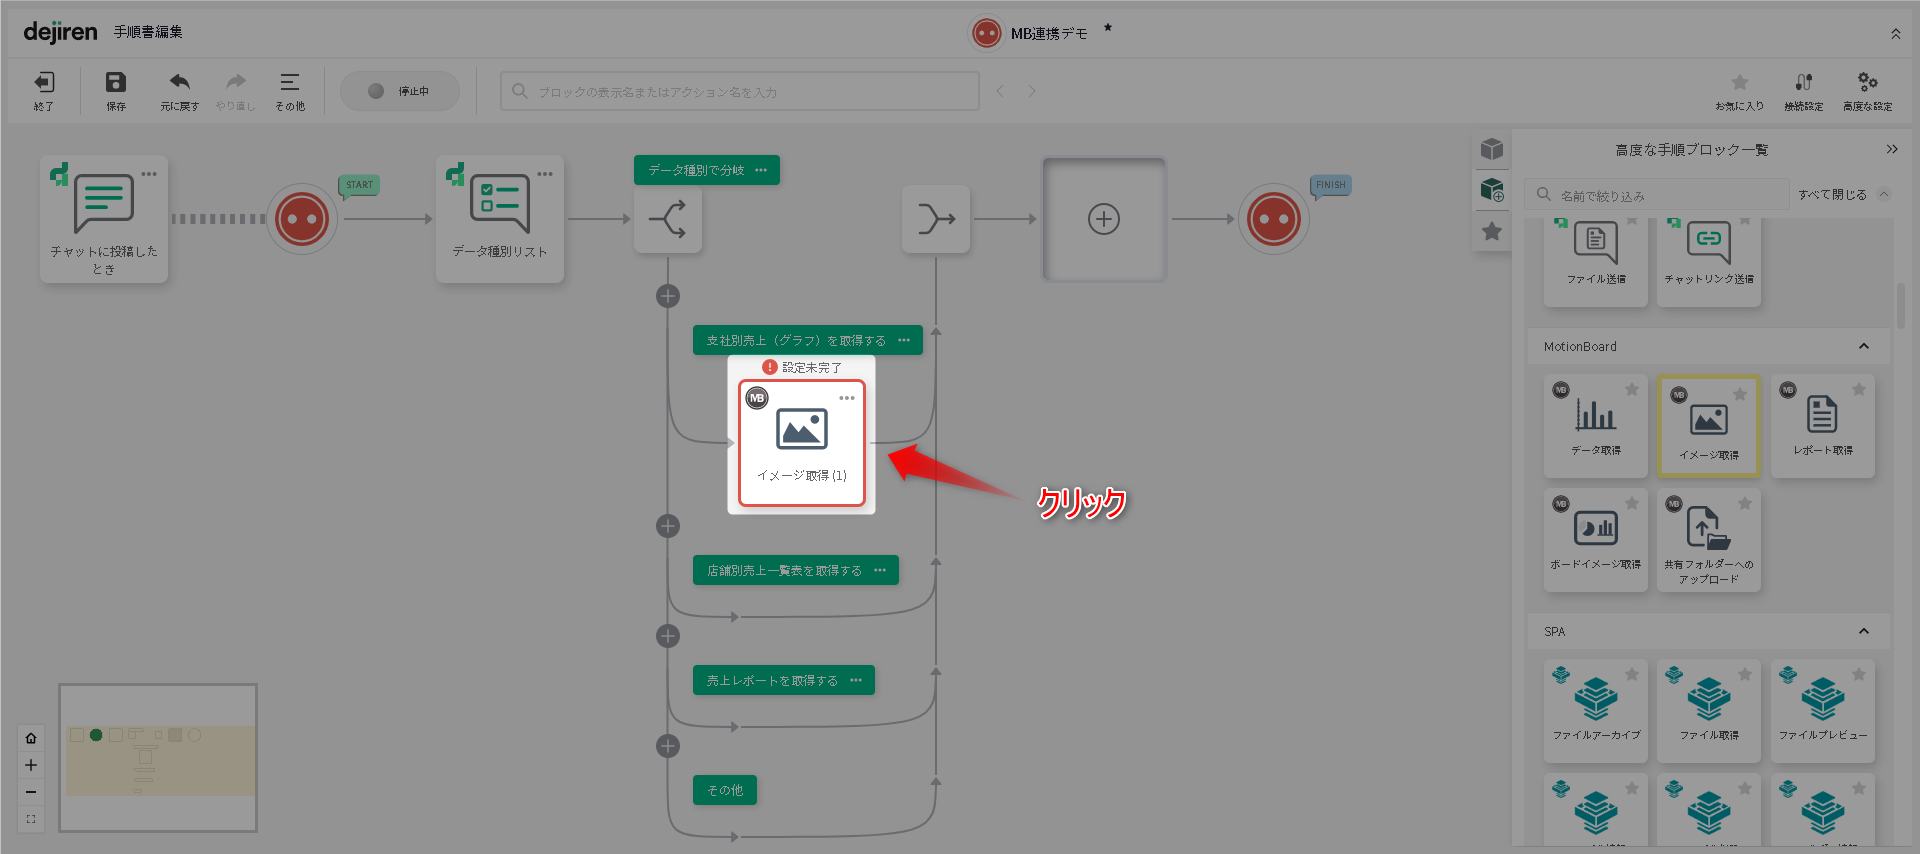This screenshot has height=854, width=1920.
Task: Open options for 支社別売上（グラフ）を取得する branch
Action: pyautogui.click(x=904, y=340)
